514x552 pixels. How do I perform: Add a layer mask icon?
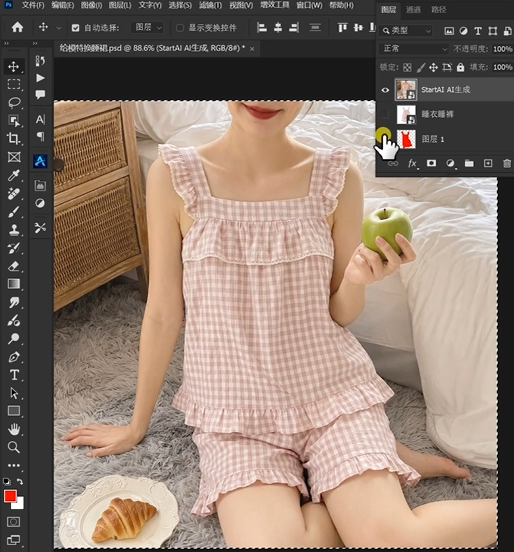click(431, 163)
